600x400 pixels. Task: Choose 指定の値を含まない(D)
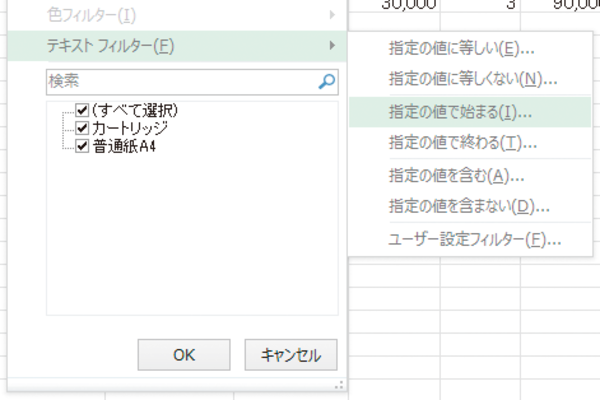coord(470,207)
